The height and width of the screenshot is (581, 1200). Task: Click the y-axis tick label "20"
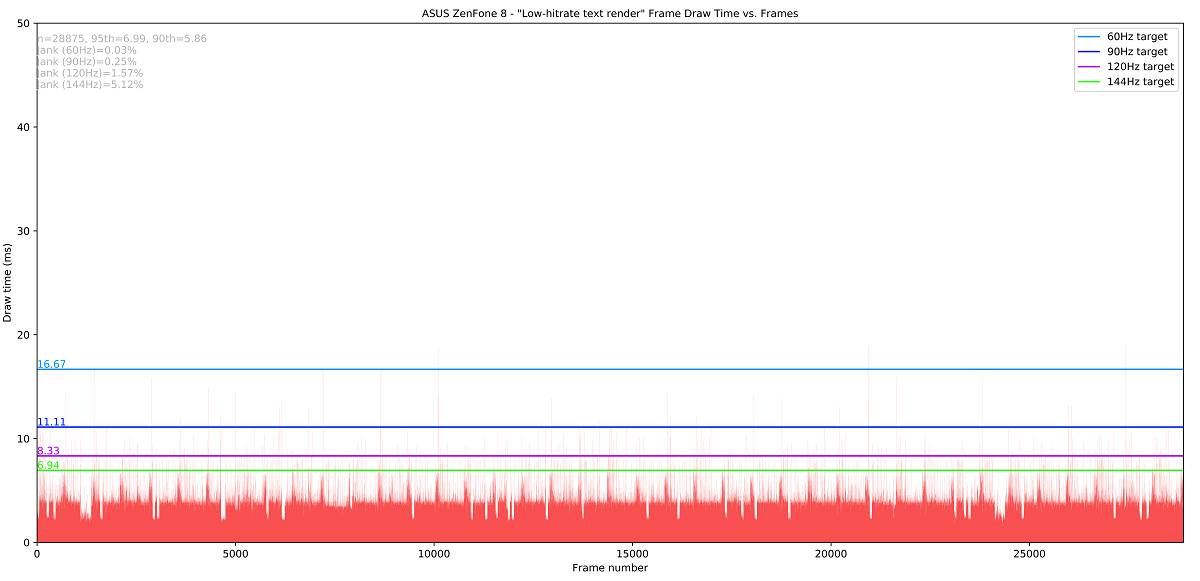pyautogui.click(x=23, y=335)
